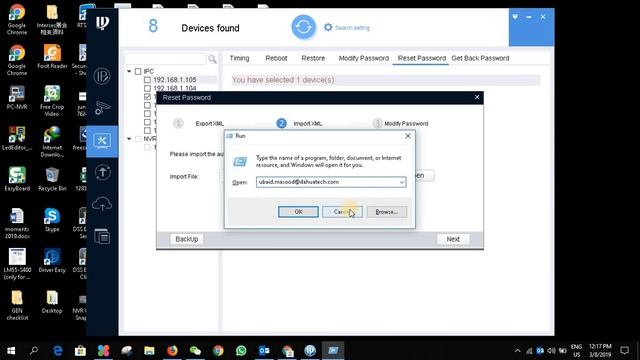Screen dimensions: 640x360
Task: Switch to the Modify Password tab
Action: coord(364,58)
